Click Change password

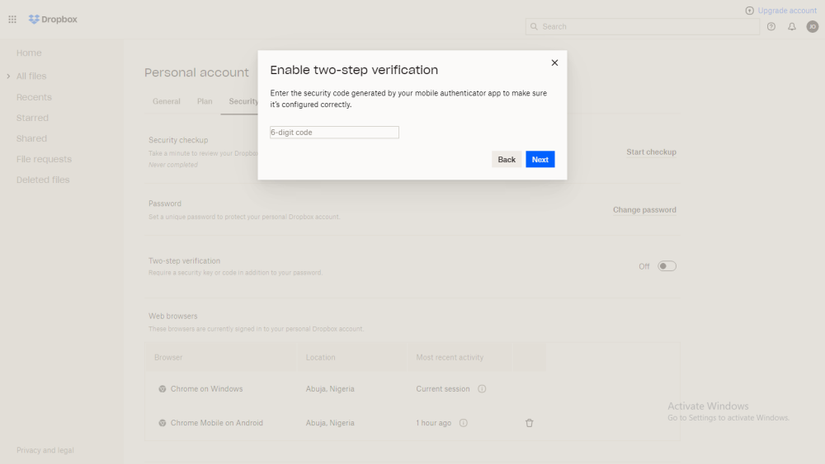pos(644,210)
